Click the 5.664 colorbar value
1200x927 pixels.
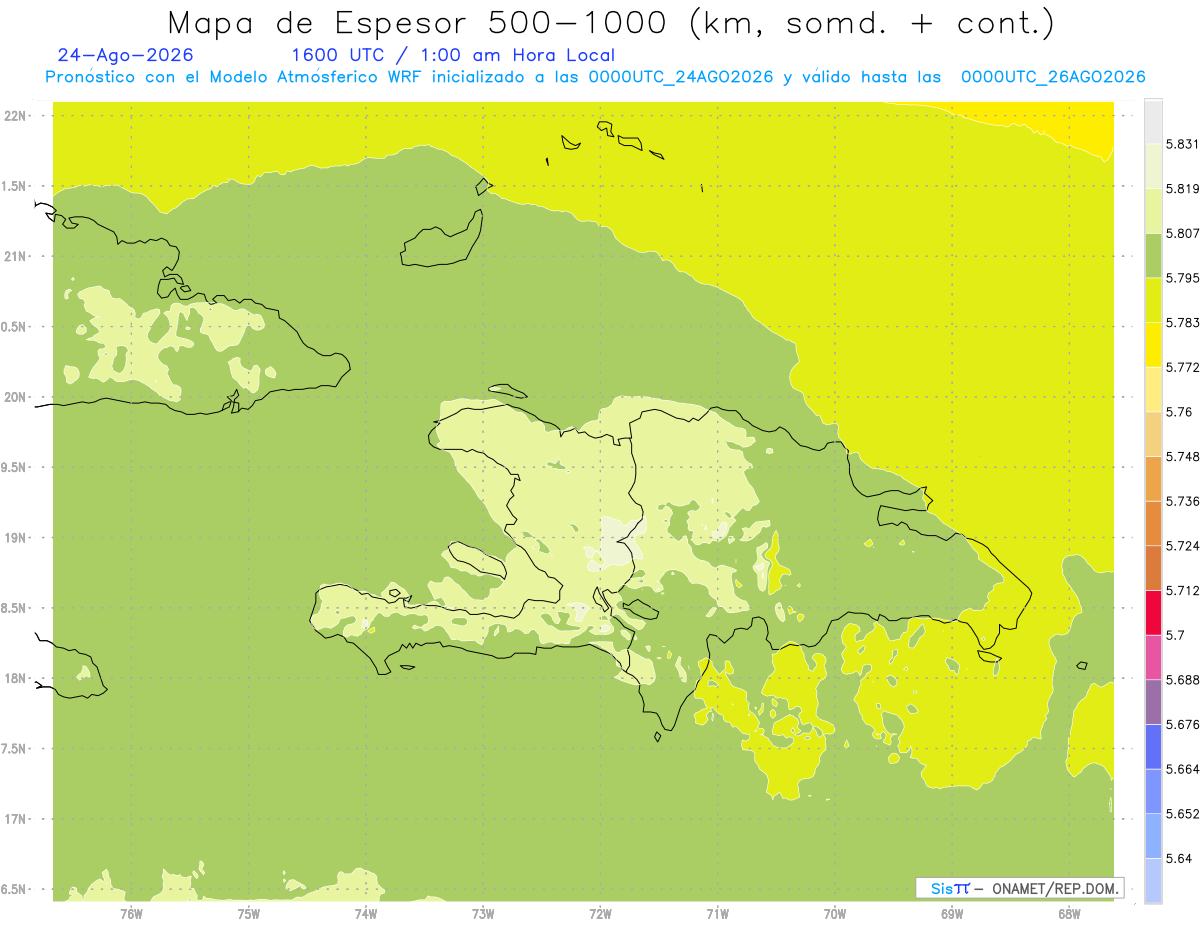coord(1182,769)
